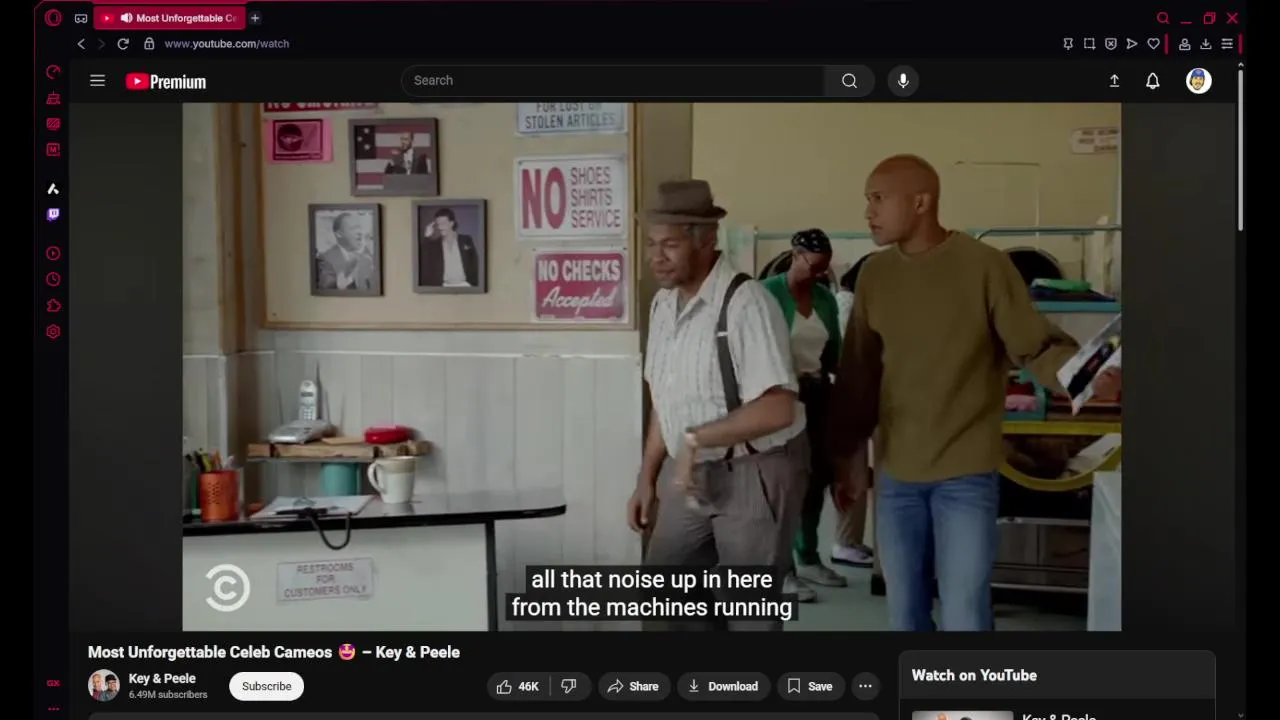The width and height of the screenshot is (1280, 720).
Task: Open Settings gear in sidebar
Action: point(53,332)
